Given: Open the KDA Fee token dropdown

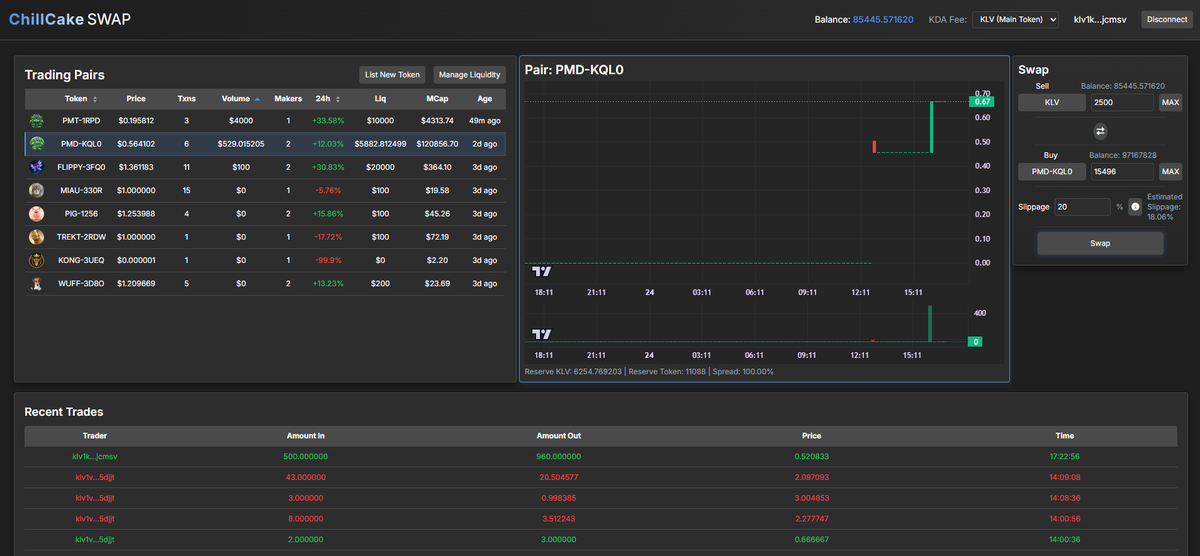Looking at the screenshot, I should click(1015, 19).
